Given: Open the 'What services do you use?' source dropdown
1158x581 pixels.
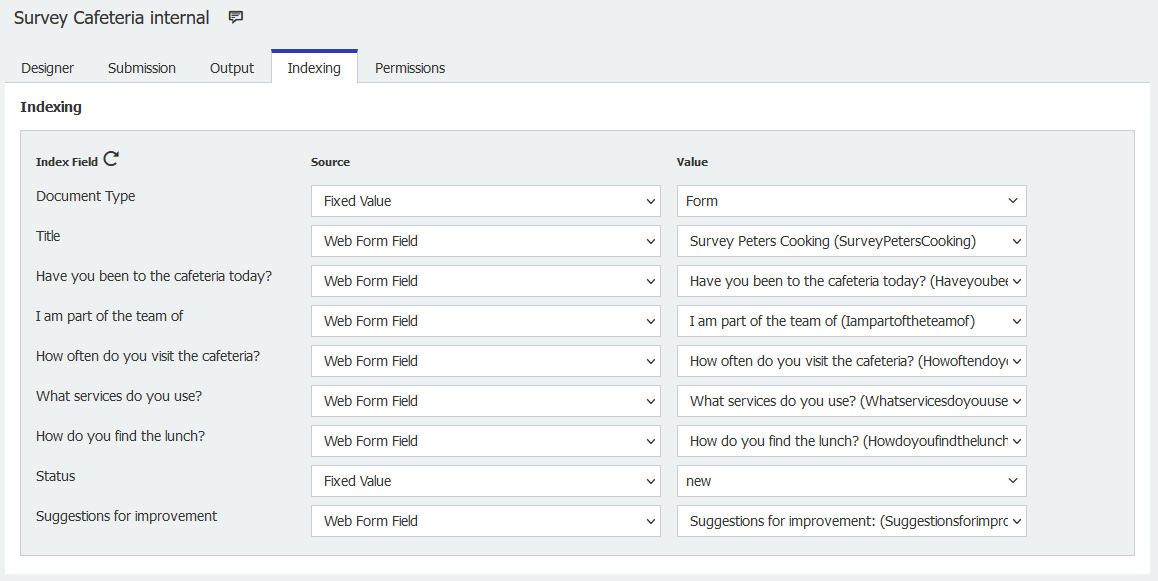Looking at the screenshot, I should tap(485, 400).
